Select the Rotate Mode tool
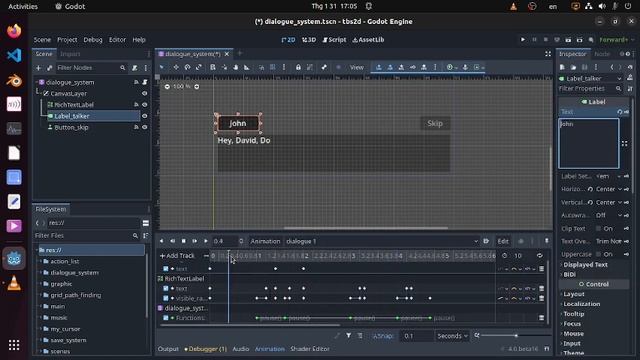Viewport: 640px width, 360px height. point(187,67)
